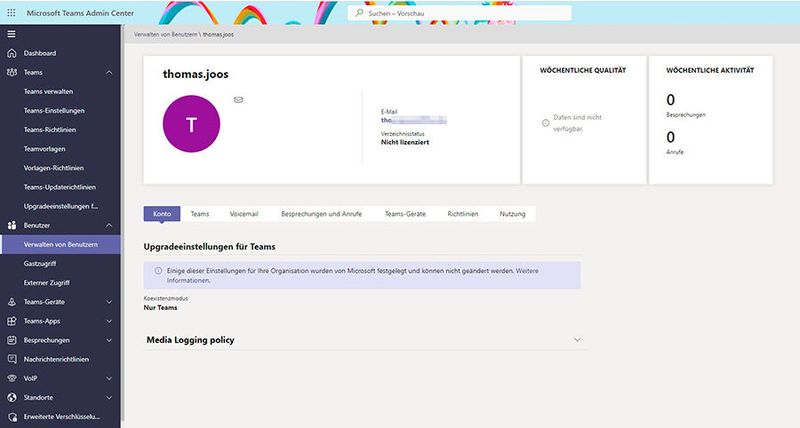Viewport: 800px width, 428px height.
Task: Click the Teams-Apps icon in sidebar
Action: click(x=12, y=321)
